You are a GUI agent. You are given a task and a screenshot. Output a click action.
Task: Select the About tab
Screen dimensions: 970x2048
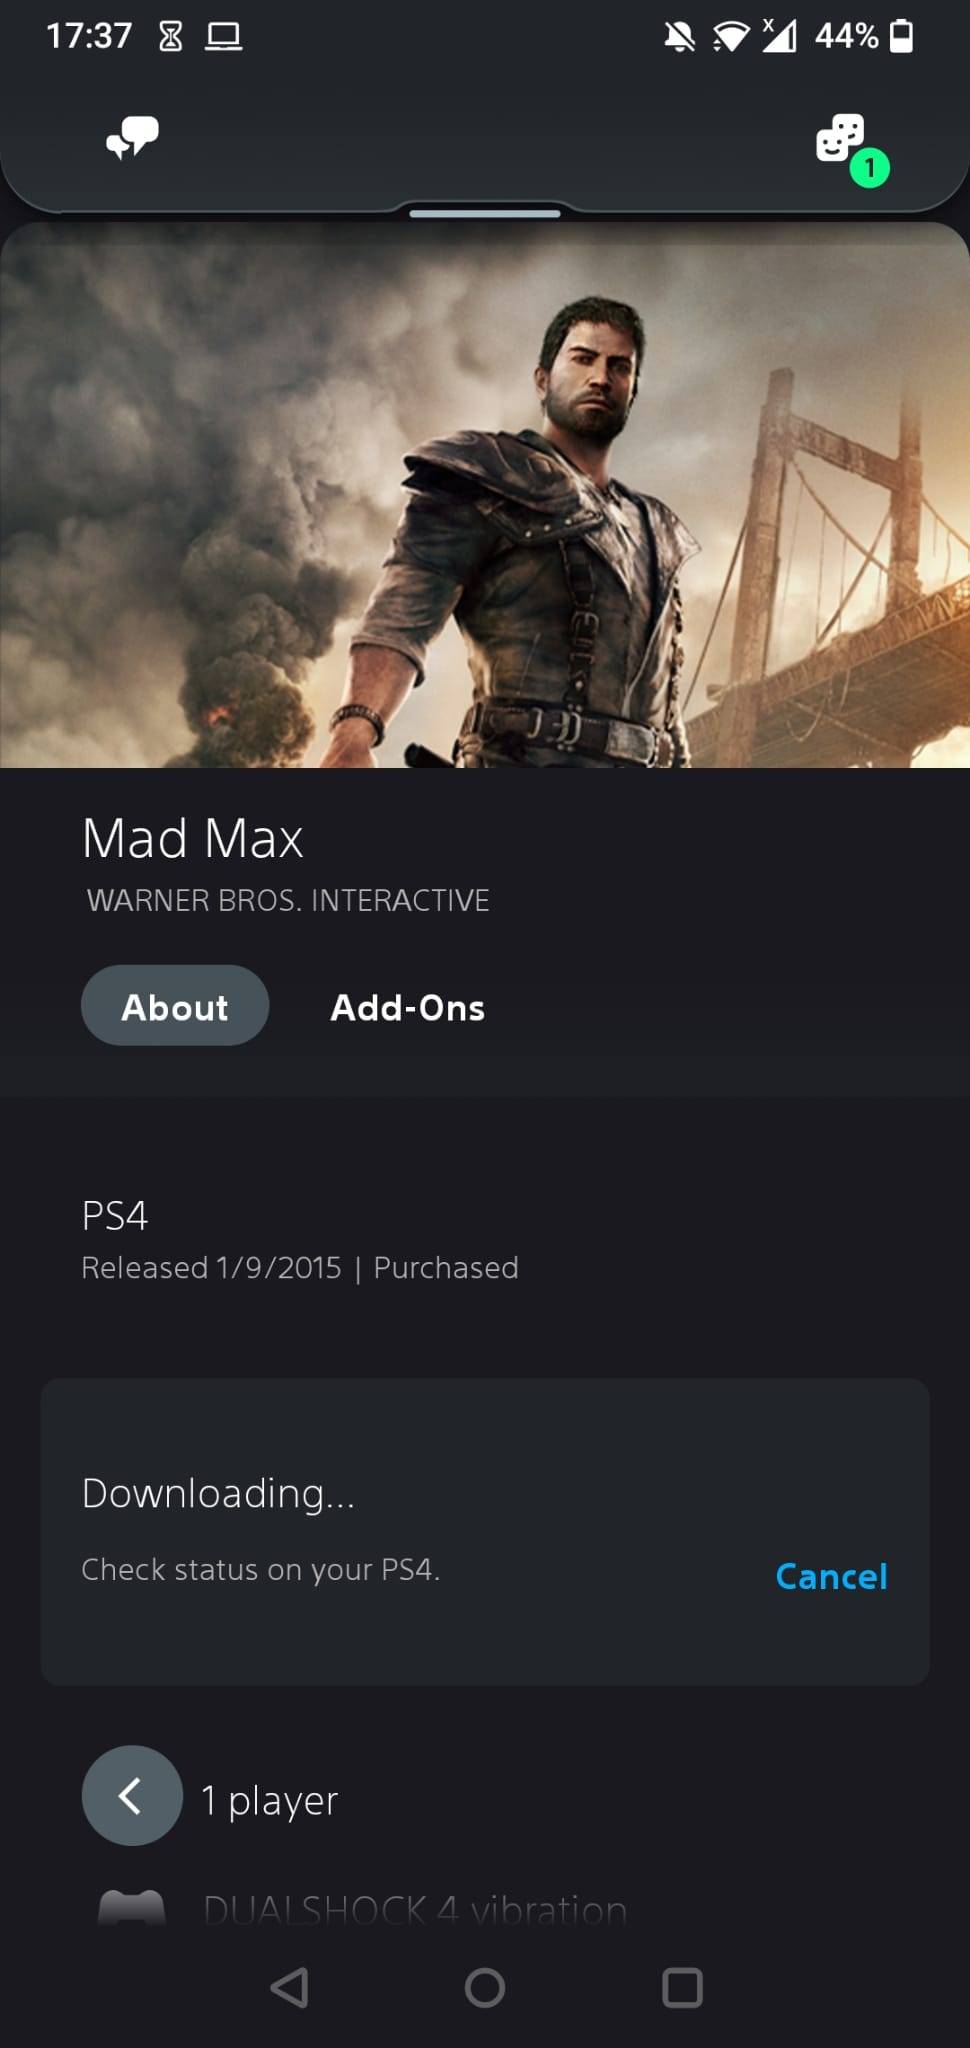175,1006
